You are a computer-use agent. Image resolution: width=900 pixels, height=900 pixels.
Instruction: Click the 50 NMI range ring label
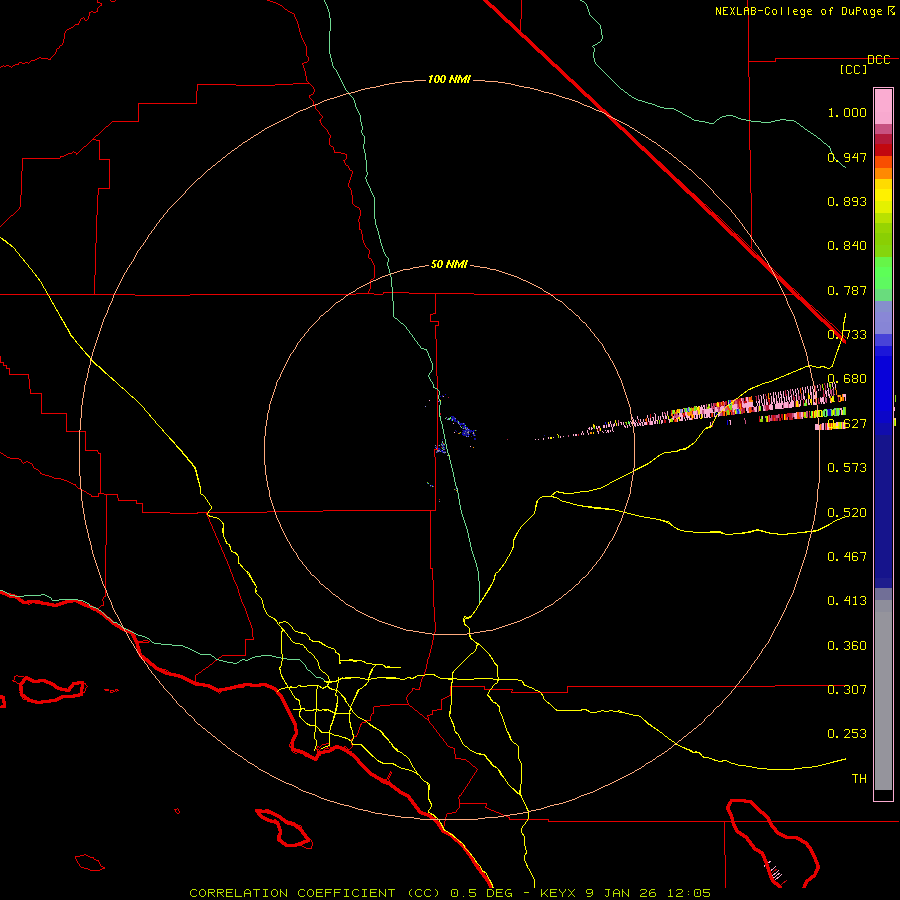tap(449, 264)
